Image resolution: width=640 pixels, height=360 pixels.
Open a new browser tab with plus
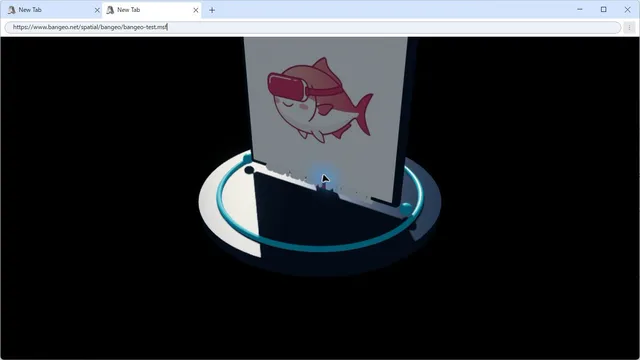pyautogui.click(x=212, y=10)
